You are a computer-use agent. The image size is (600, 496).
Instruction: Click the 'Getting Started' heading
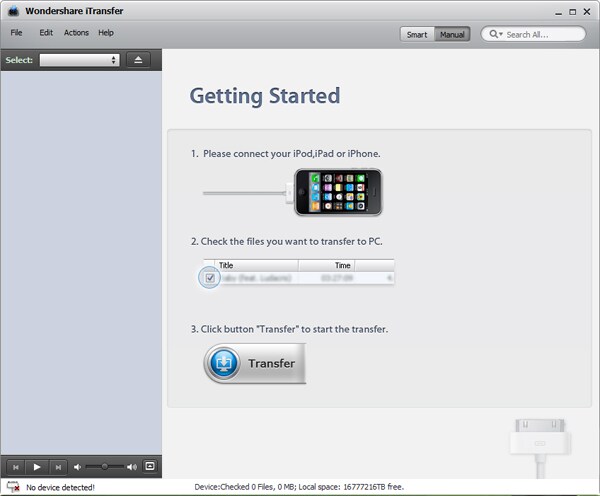click(x=265, y=96)
